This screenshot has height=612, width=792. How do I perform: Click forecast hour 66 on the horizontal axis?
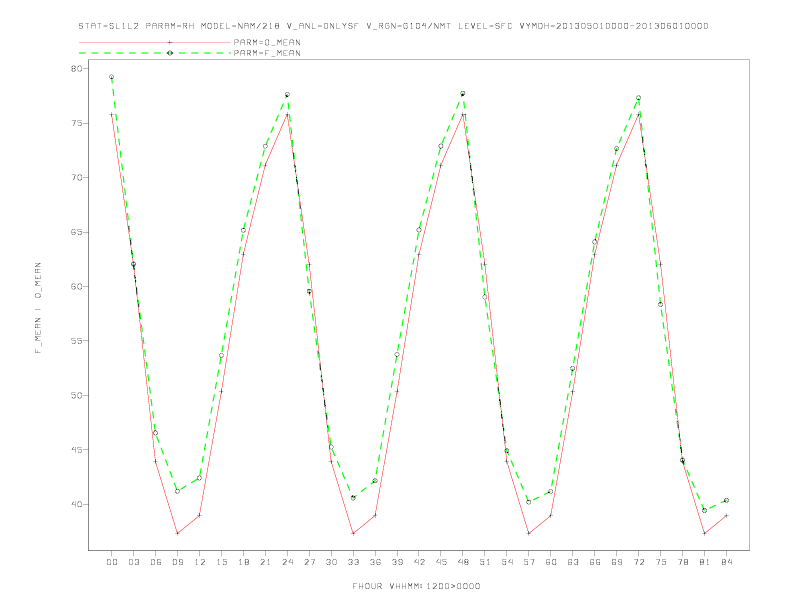[x=595, y=562]
